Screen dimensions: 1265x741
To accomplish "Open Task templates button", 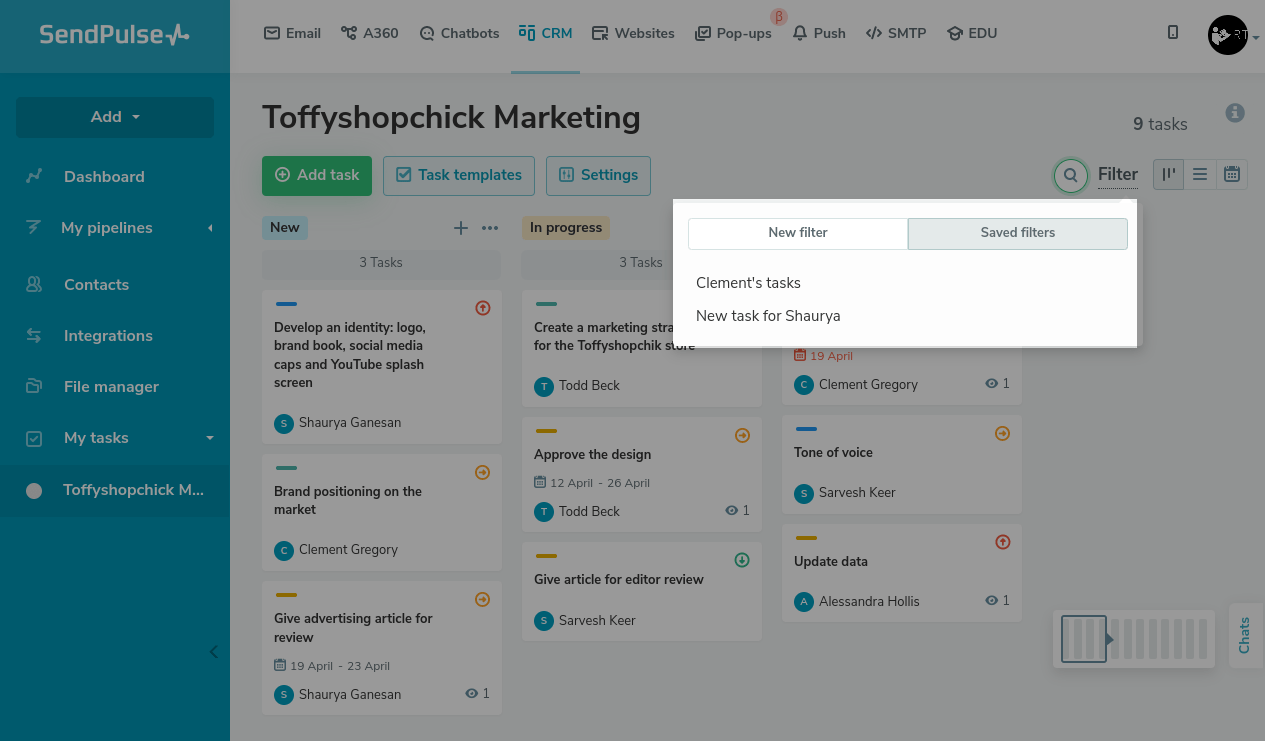I will [459, 175].
